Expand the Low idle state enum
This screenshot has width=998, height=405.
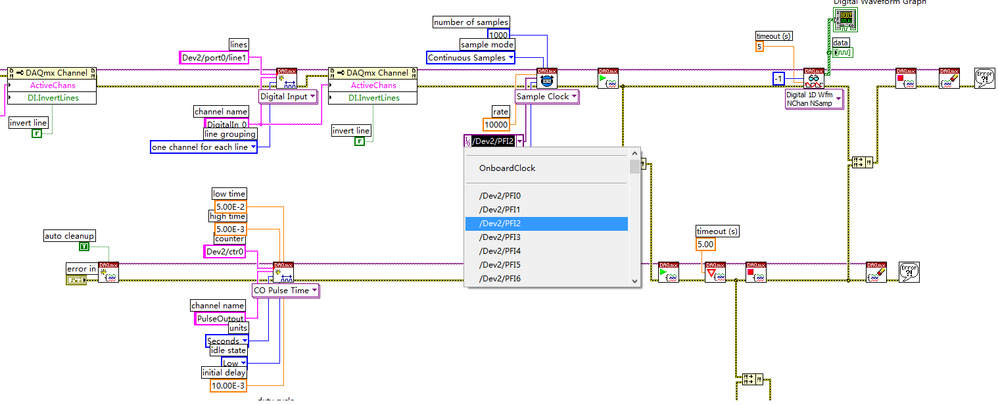pyautogui.click(x=234, y=363)
